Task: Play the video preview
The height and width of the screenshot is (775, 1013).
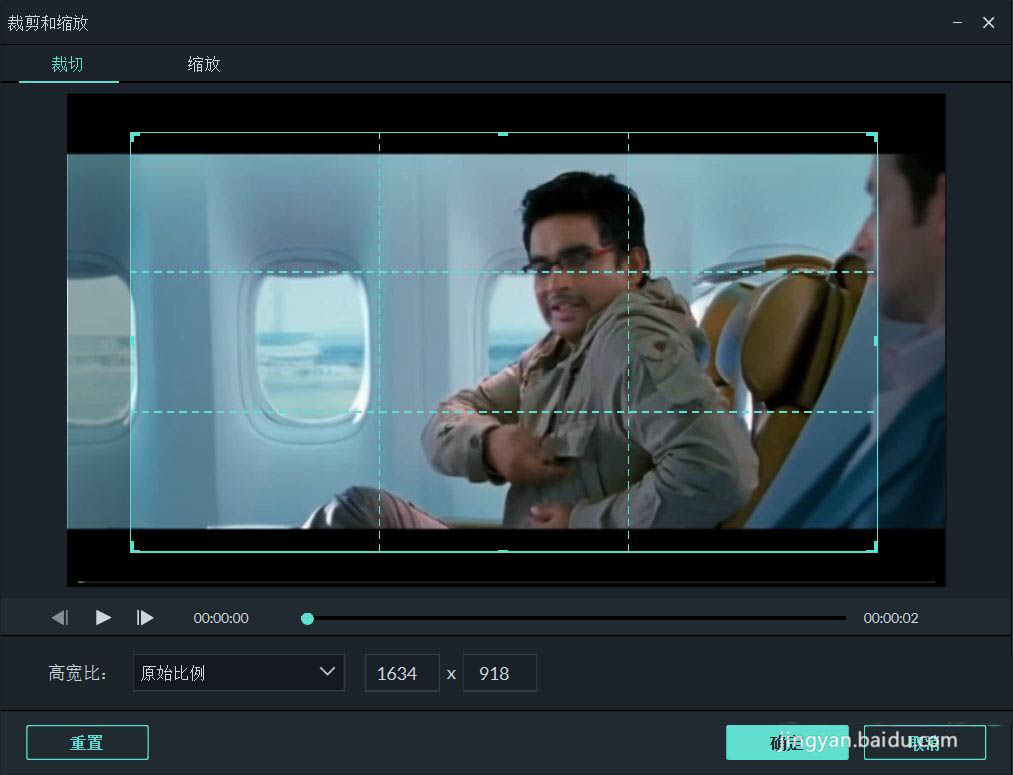Action: click(x=103, y=618)
